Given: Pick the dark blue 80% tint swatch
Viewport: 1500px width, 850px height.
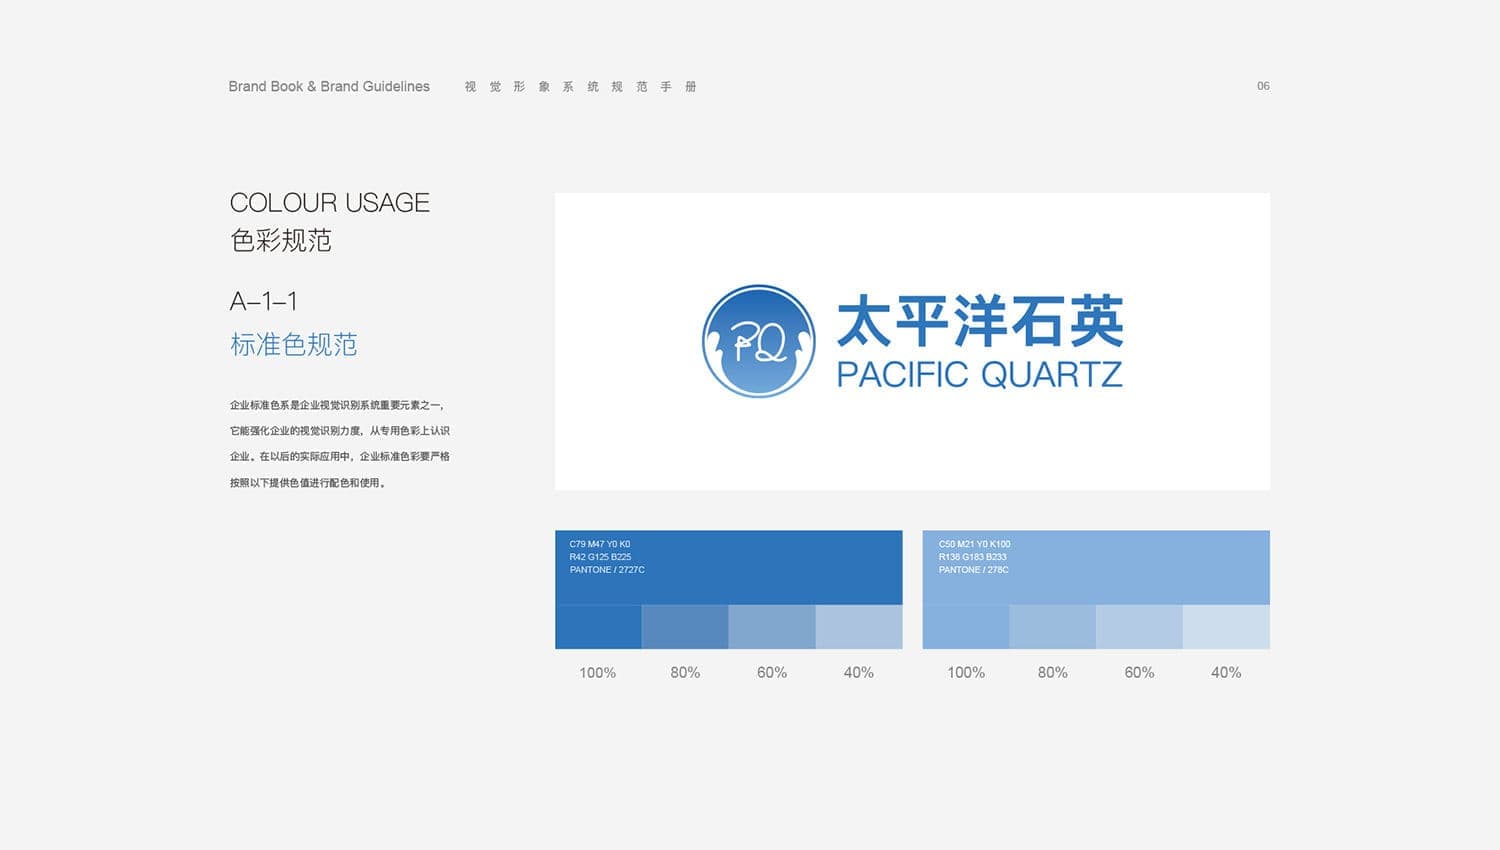Looking at the screenshot, I should (685, 627).
